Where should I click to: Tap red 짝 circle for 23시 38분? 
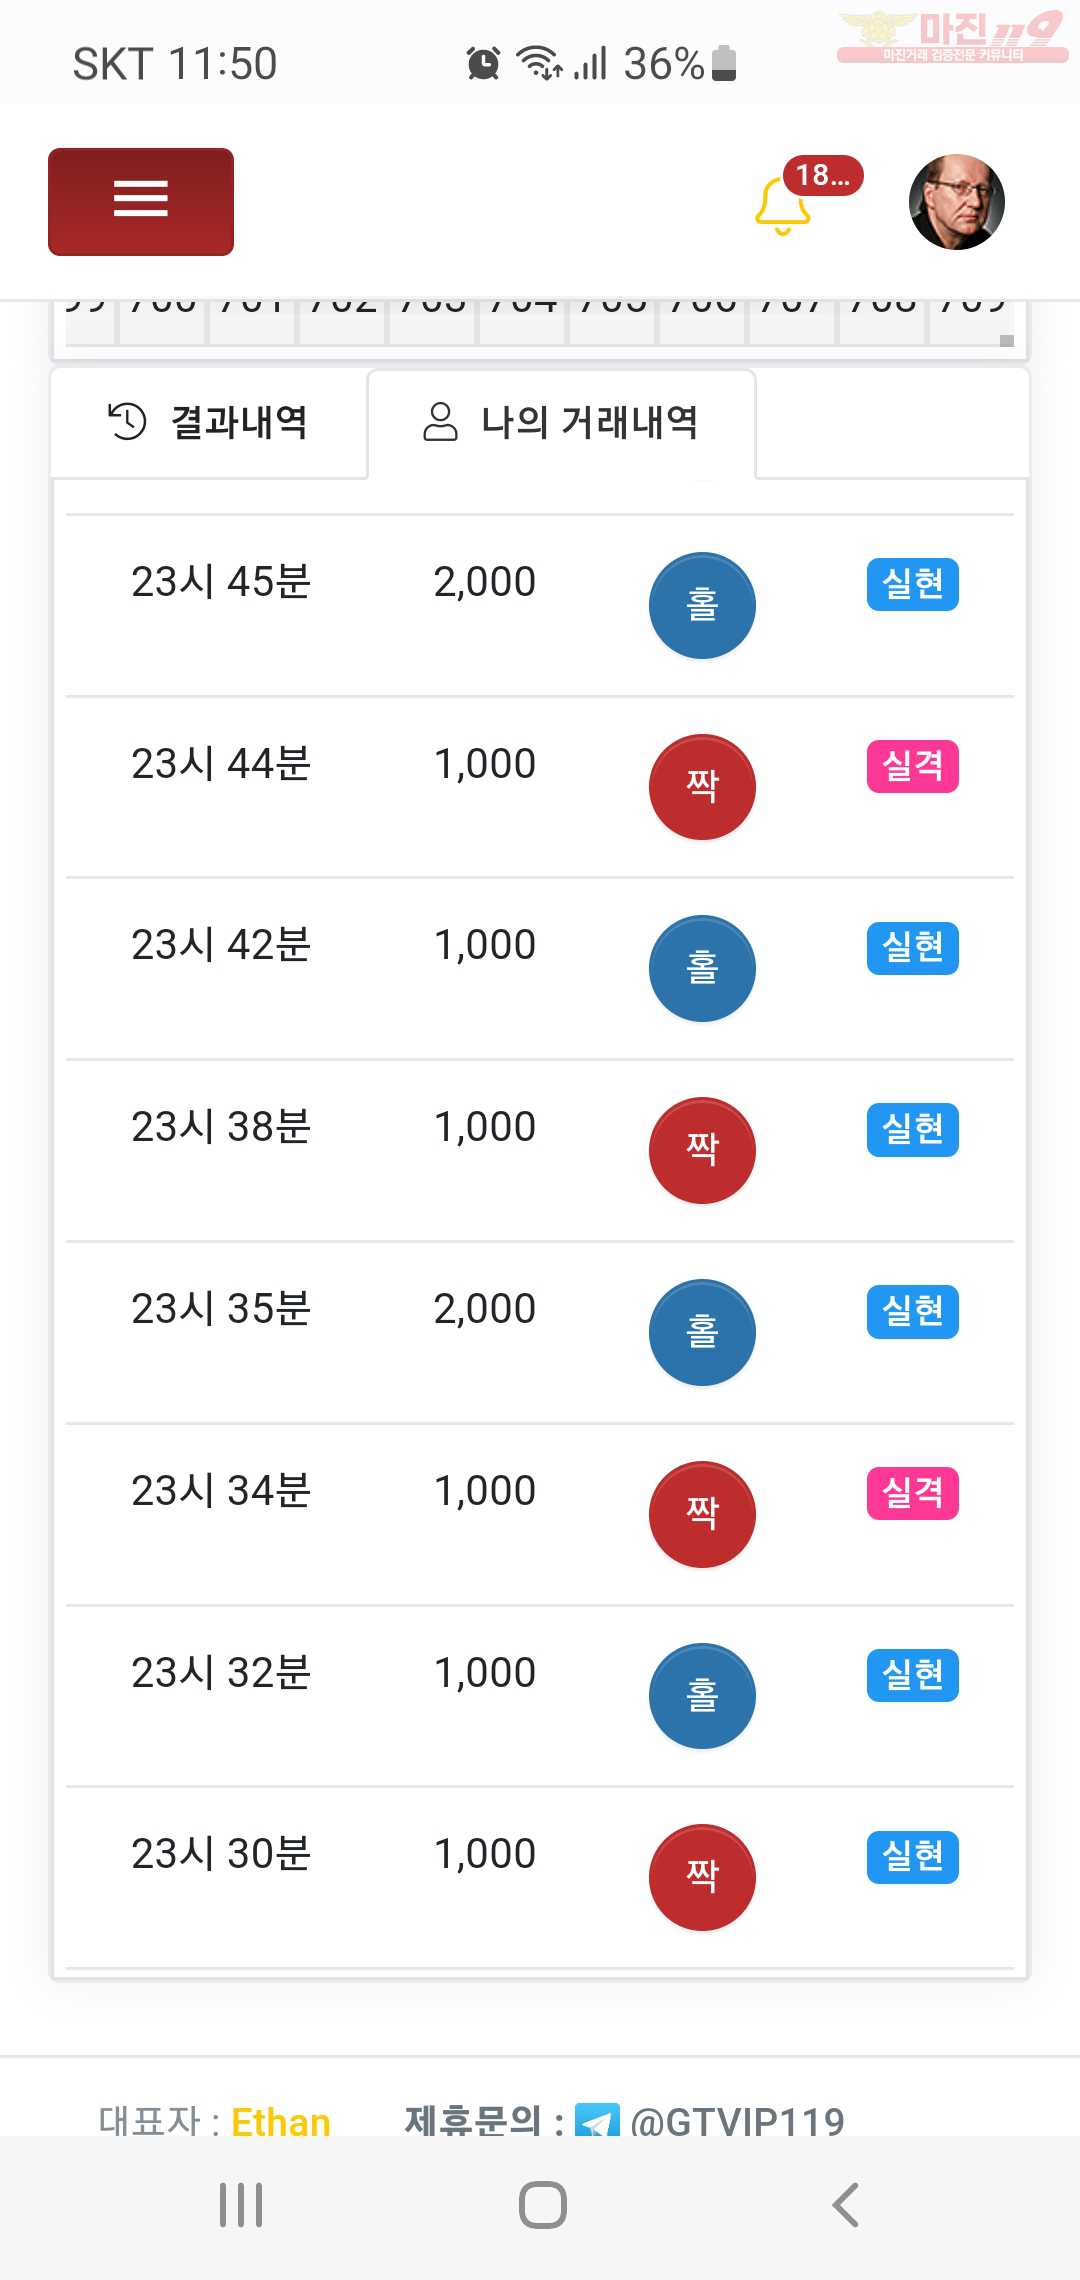(x=702, y=1150)
